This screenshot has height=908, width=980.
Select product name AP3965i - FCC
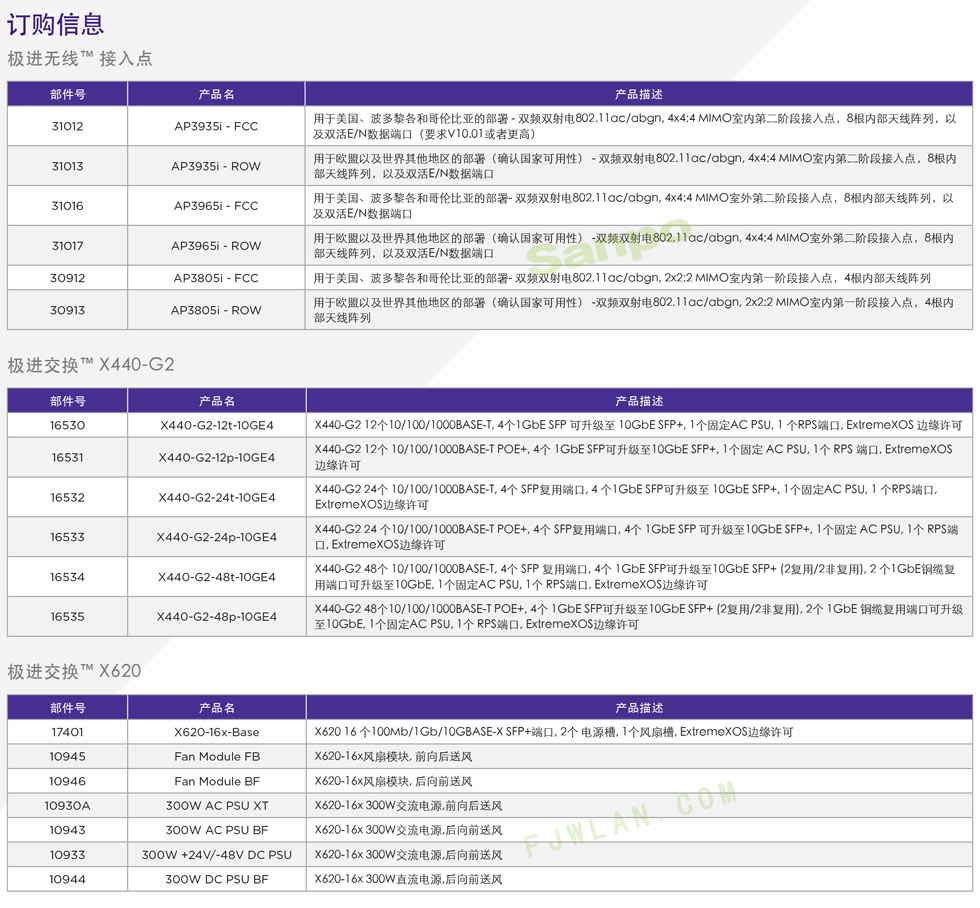(216, 206)
